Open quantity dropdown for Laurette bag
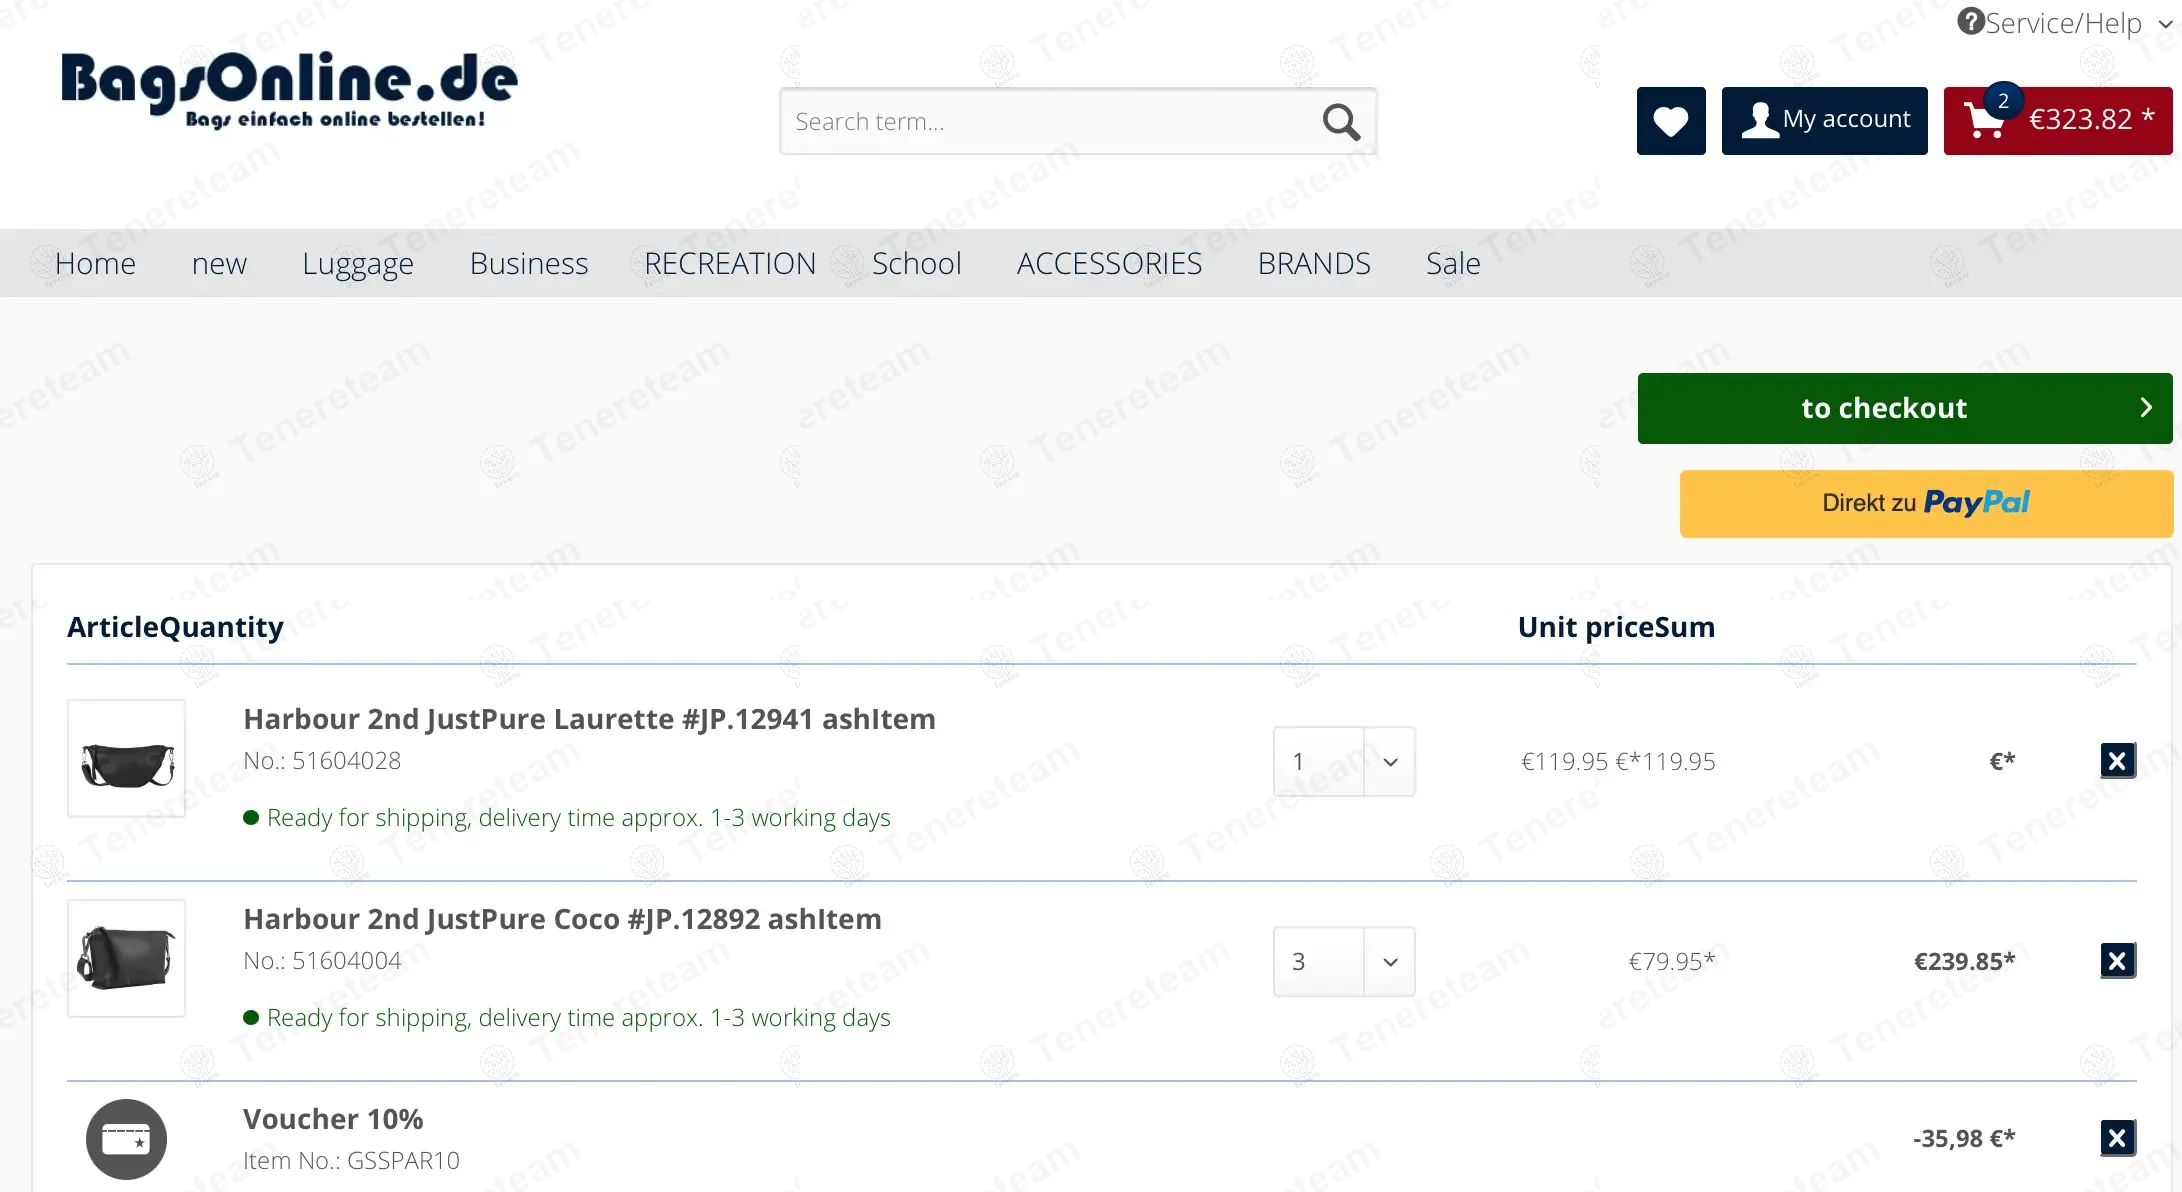 (x=1344, y=761)
